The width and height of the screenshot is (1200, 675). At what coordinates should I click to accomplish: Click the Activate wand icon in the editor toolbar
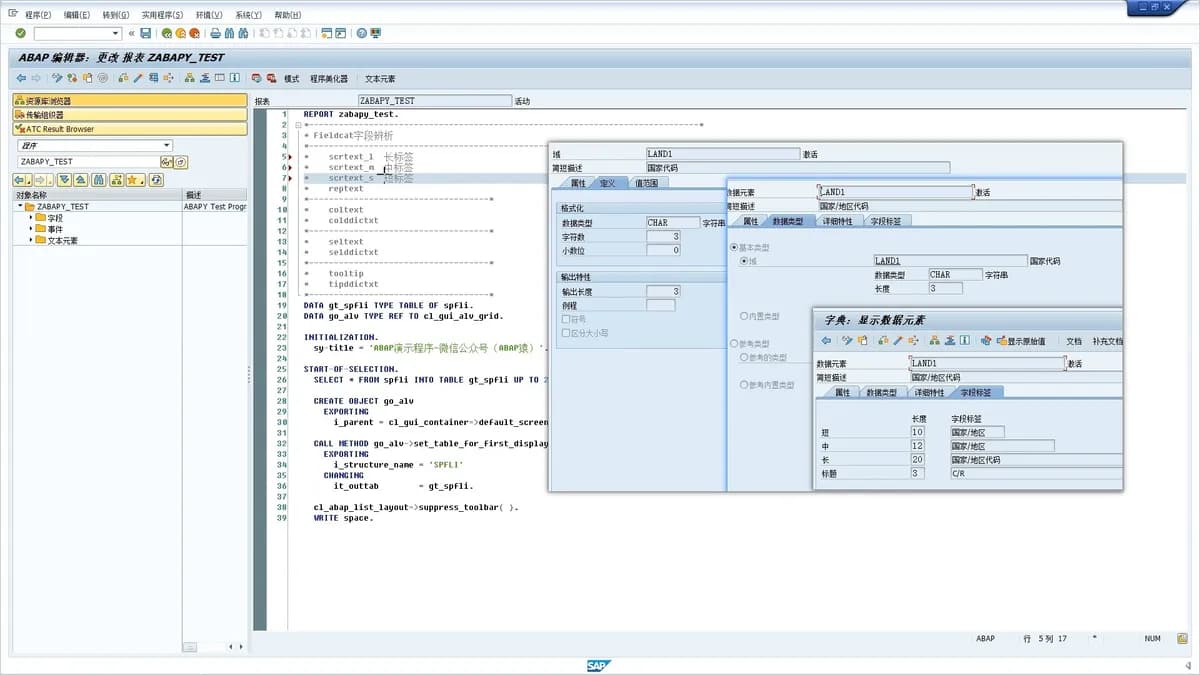click(x=138, y=78)
